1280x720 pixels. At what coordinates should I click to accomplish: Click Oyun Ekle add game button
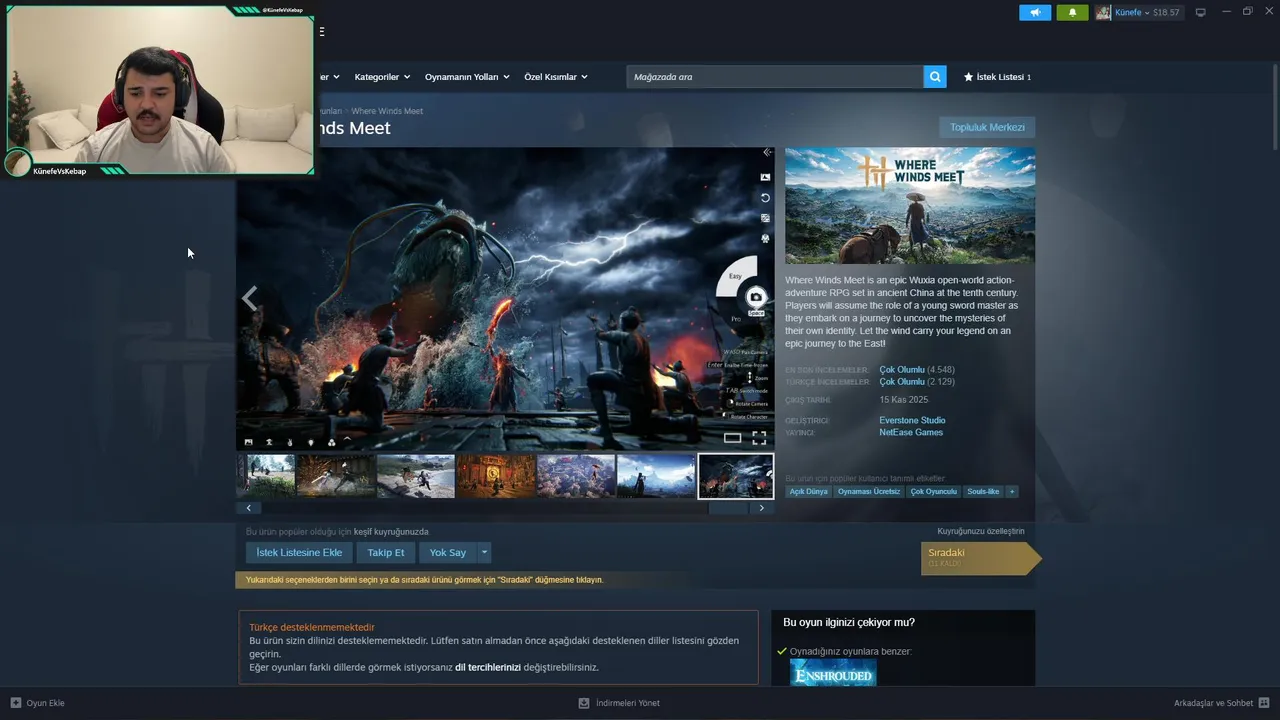pyautogui.click(x=37, y=703)
